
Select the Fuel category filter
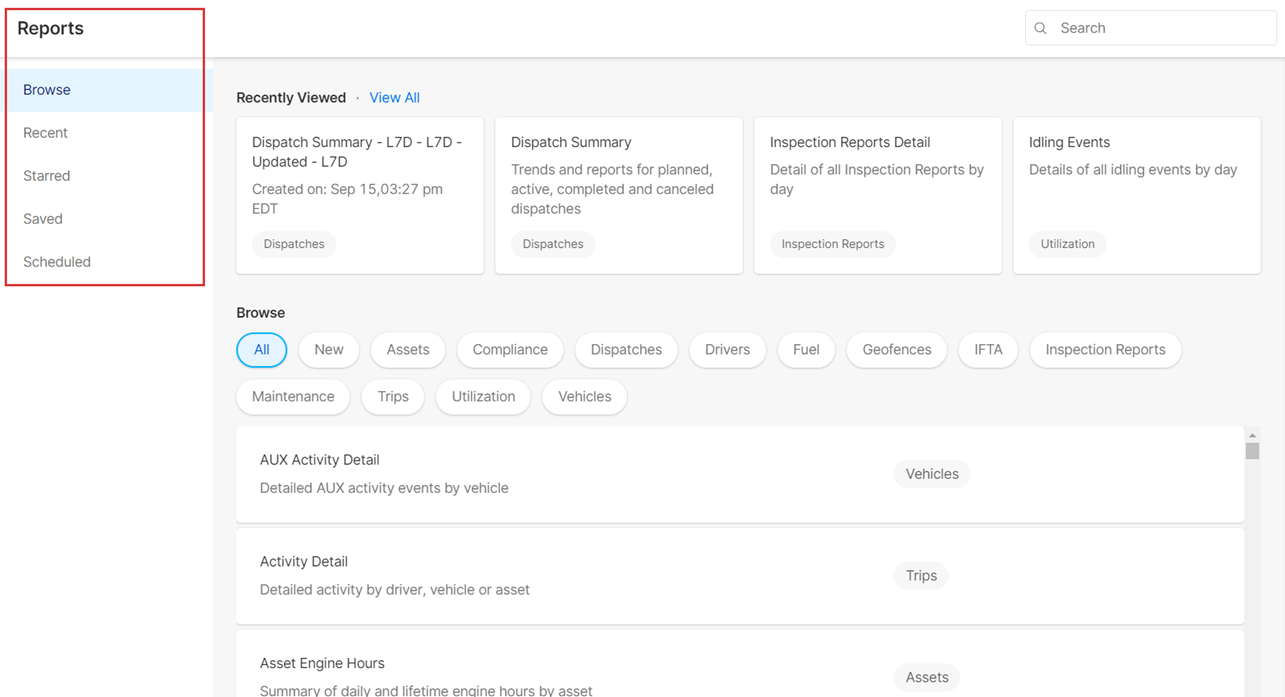point(806,350)
